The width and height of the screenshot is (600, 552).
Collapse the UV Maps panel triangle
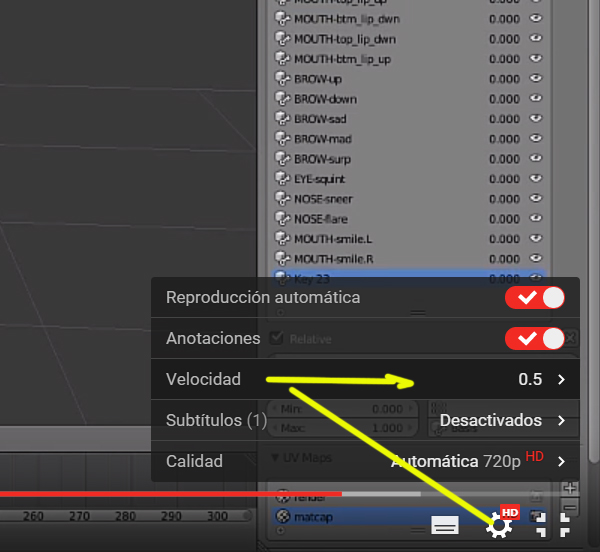pyautogui.click(x=275, y=458)
